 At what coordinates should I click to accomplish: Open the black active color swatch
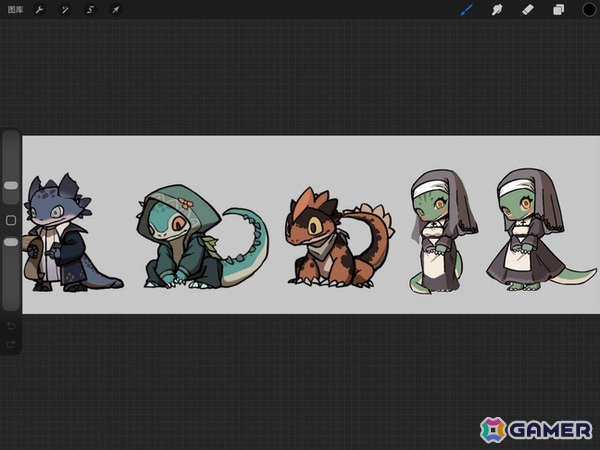[589, 10]
